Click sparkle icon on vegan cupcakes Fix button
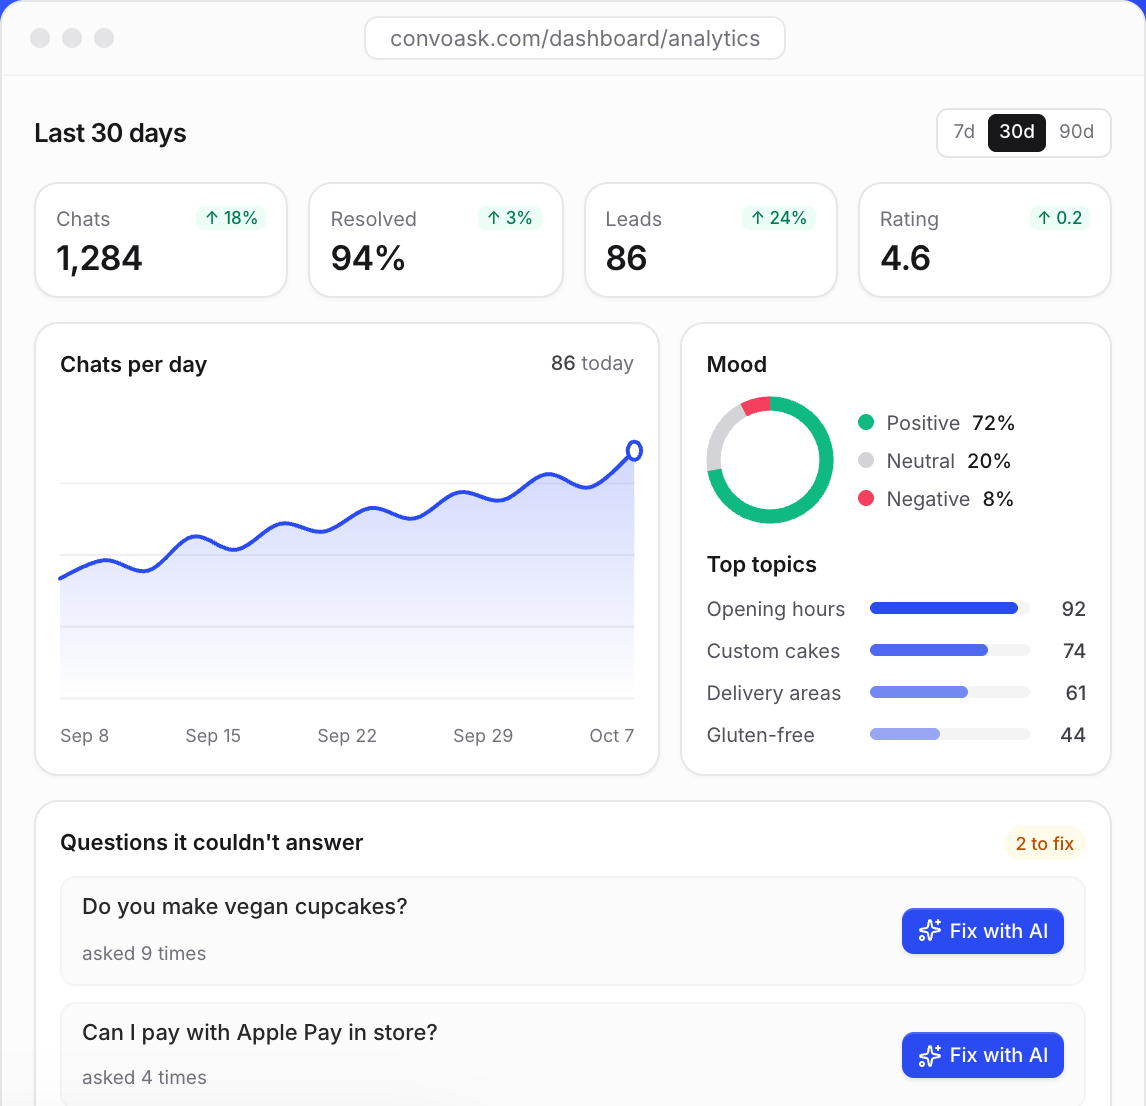This screenshot has height=1106, width=1146. (x=930, y=931)
